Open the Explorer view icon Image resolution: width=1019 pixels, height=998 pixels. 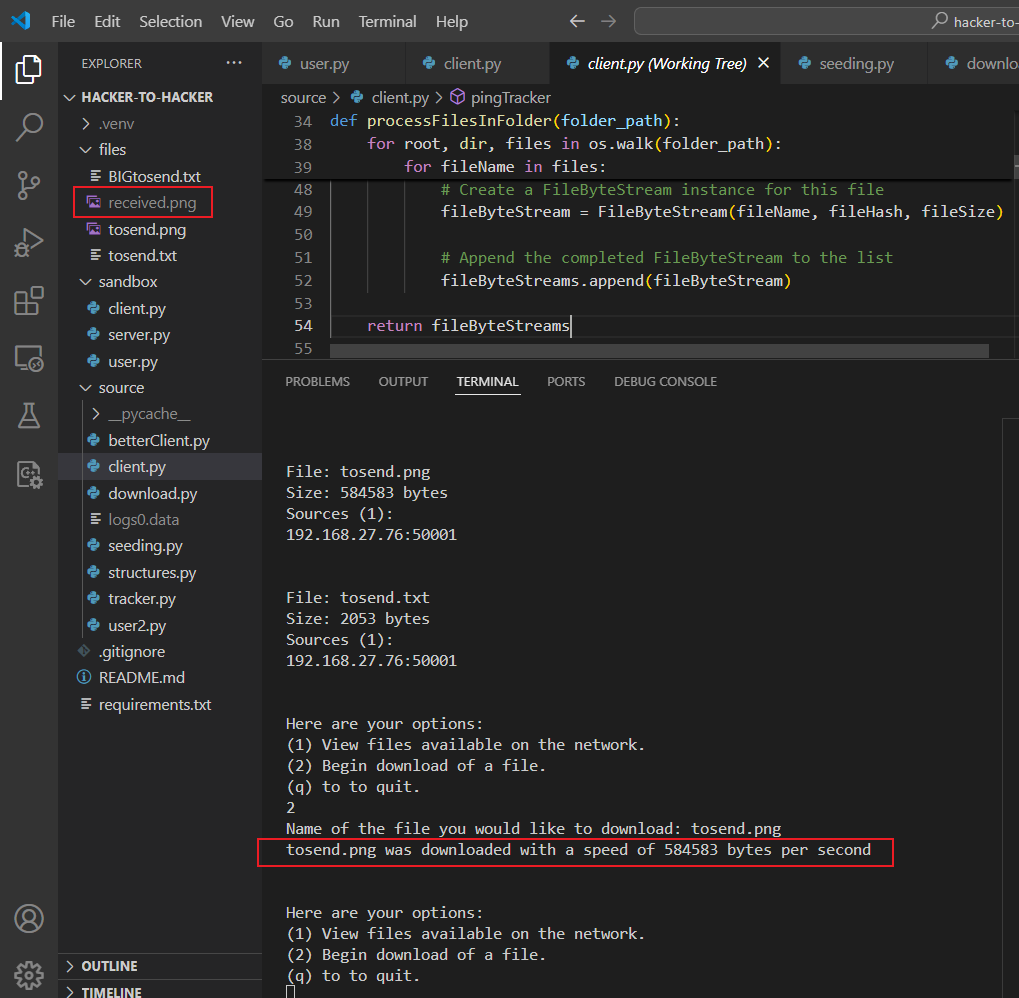point(29,70)
